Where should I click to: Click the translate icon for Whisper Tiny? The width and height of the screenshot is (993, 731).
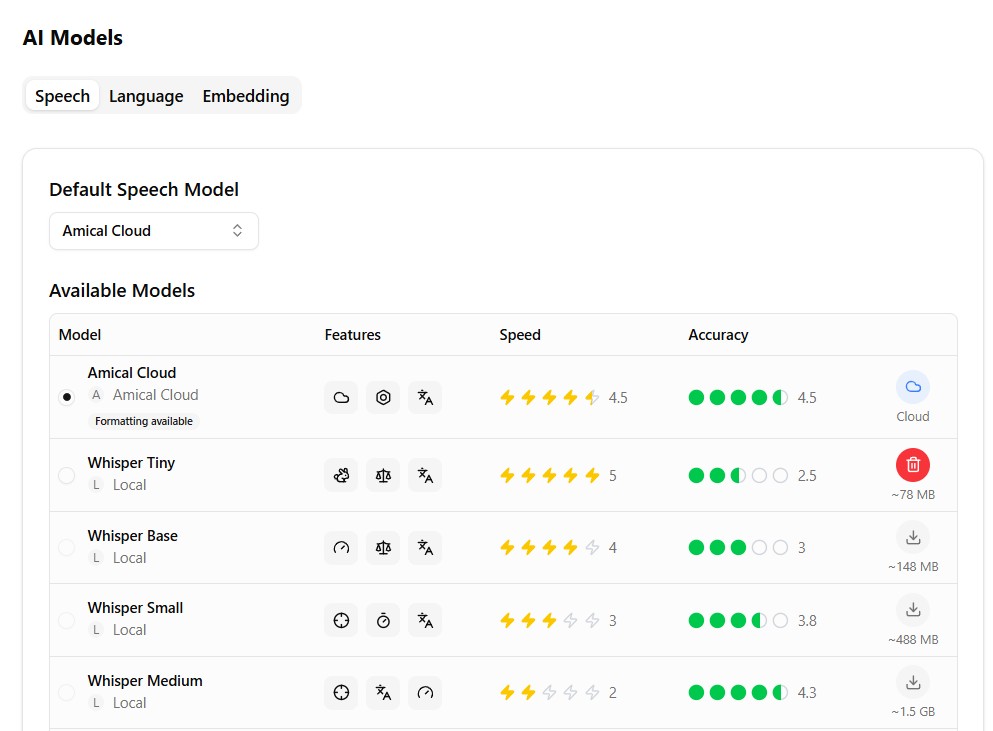click(425, 475)
